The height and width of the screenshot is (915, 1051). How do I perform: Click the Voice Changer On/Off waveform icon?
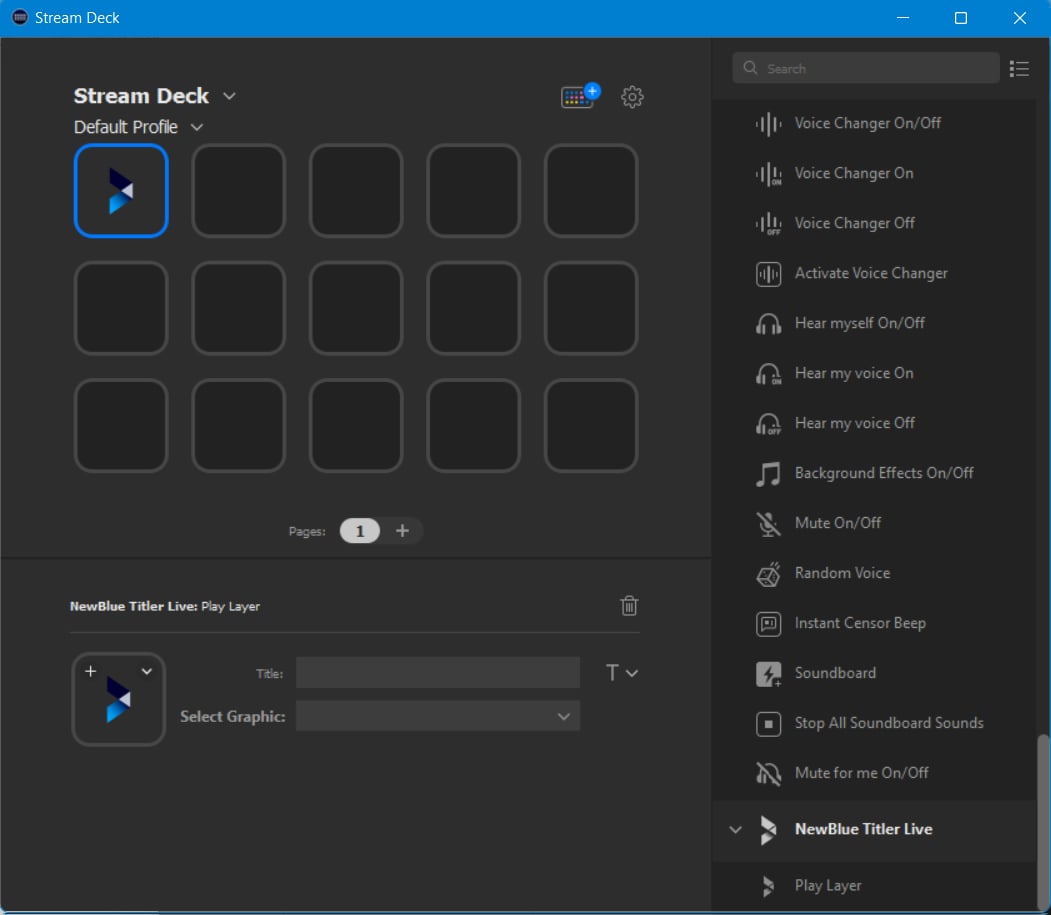coord(768,123)
